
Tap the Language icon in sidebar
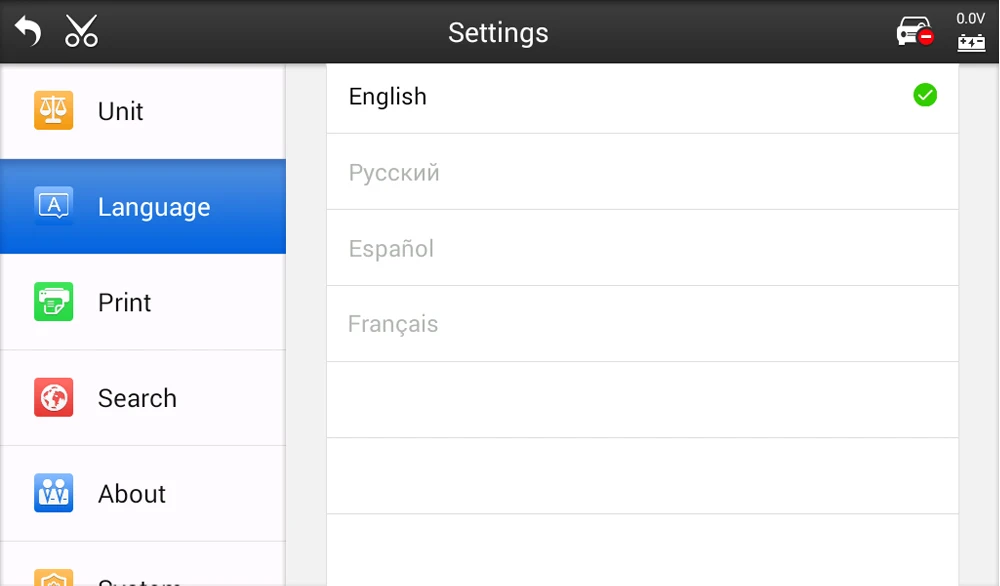click(54, 206)
